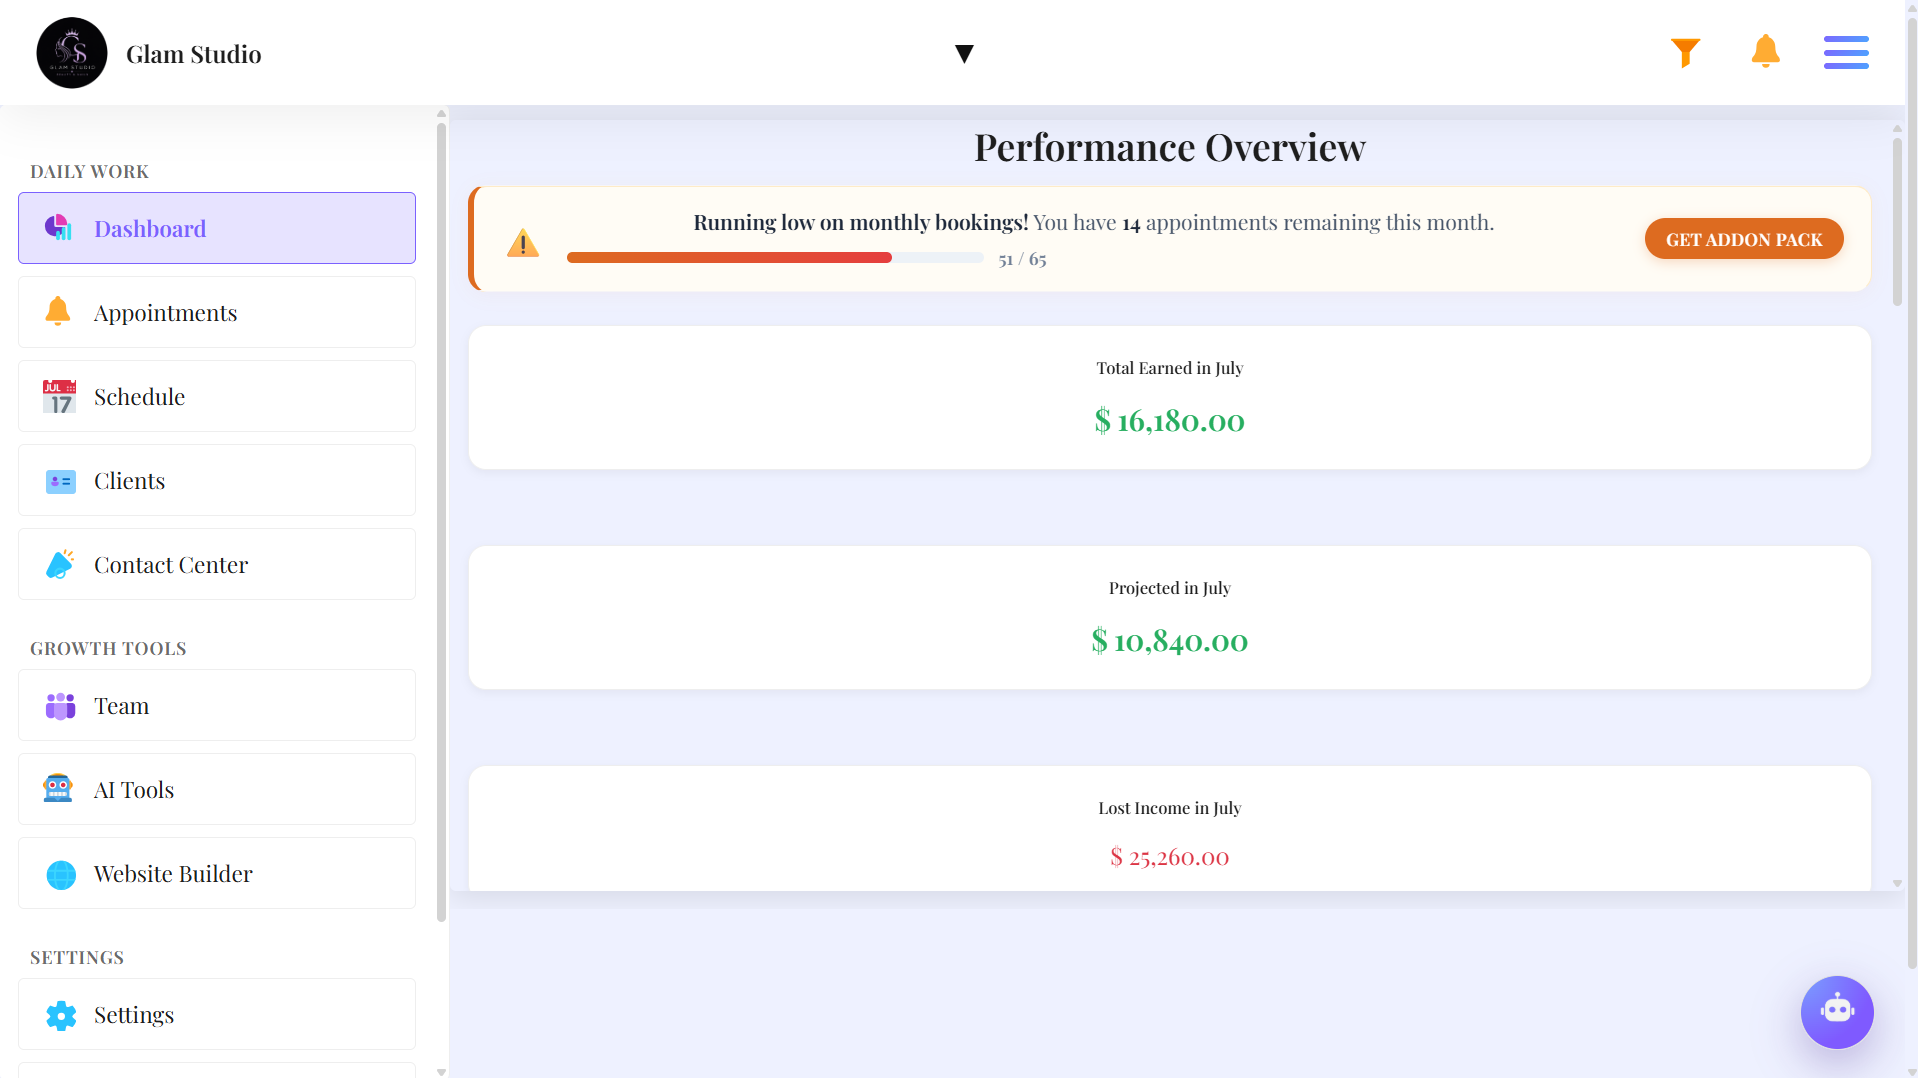Select the Projected in July card

pyautogui.click(x=1169, y=618)
